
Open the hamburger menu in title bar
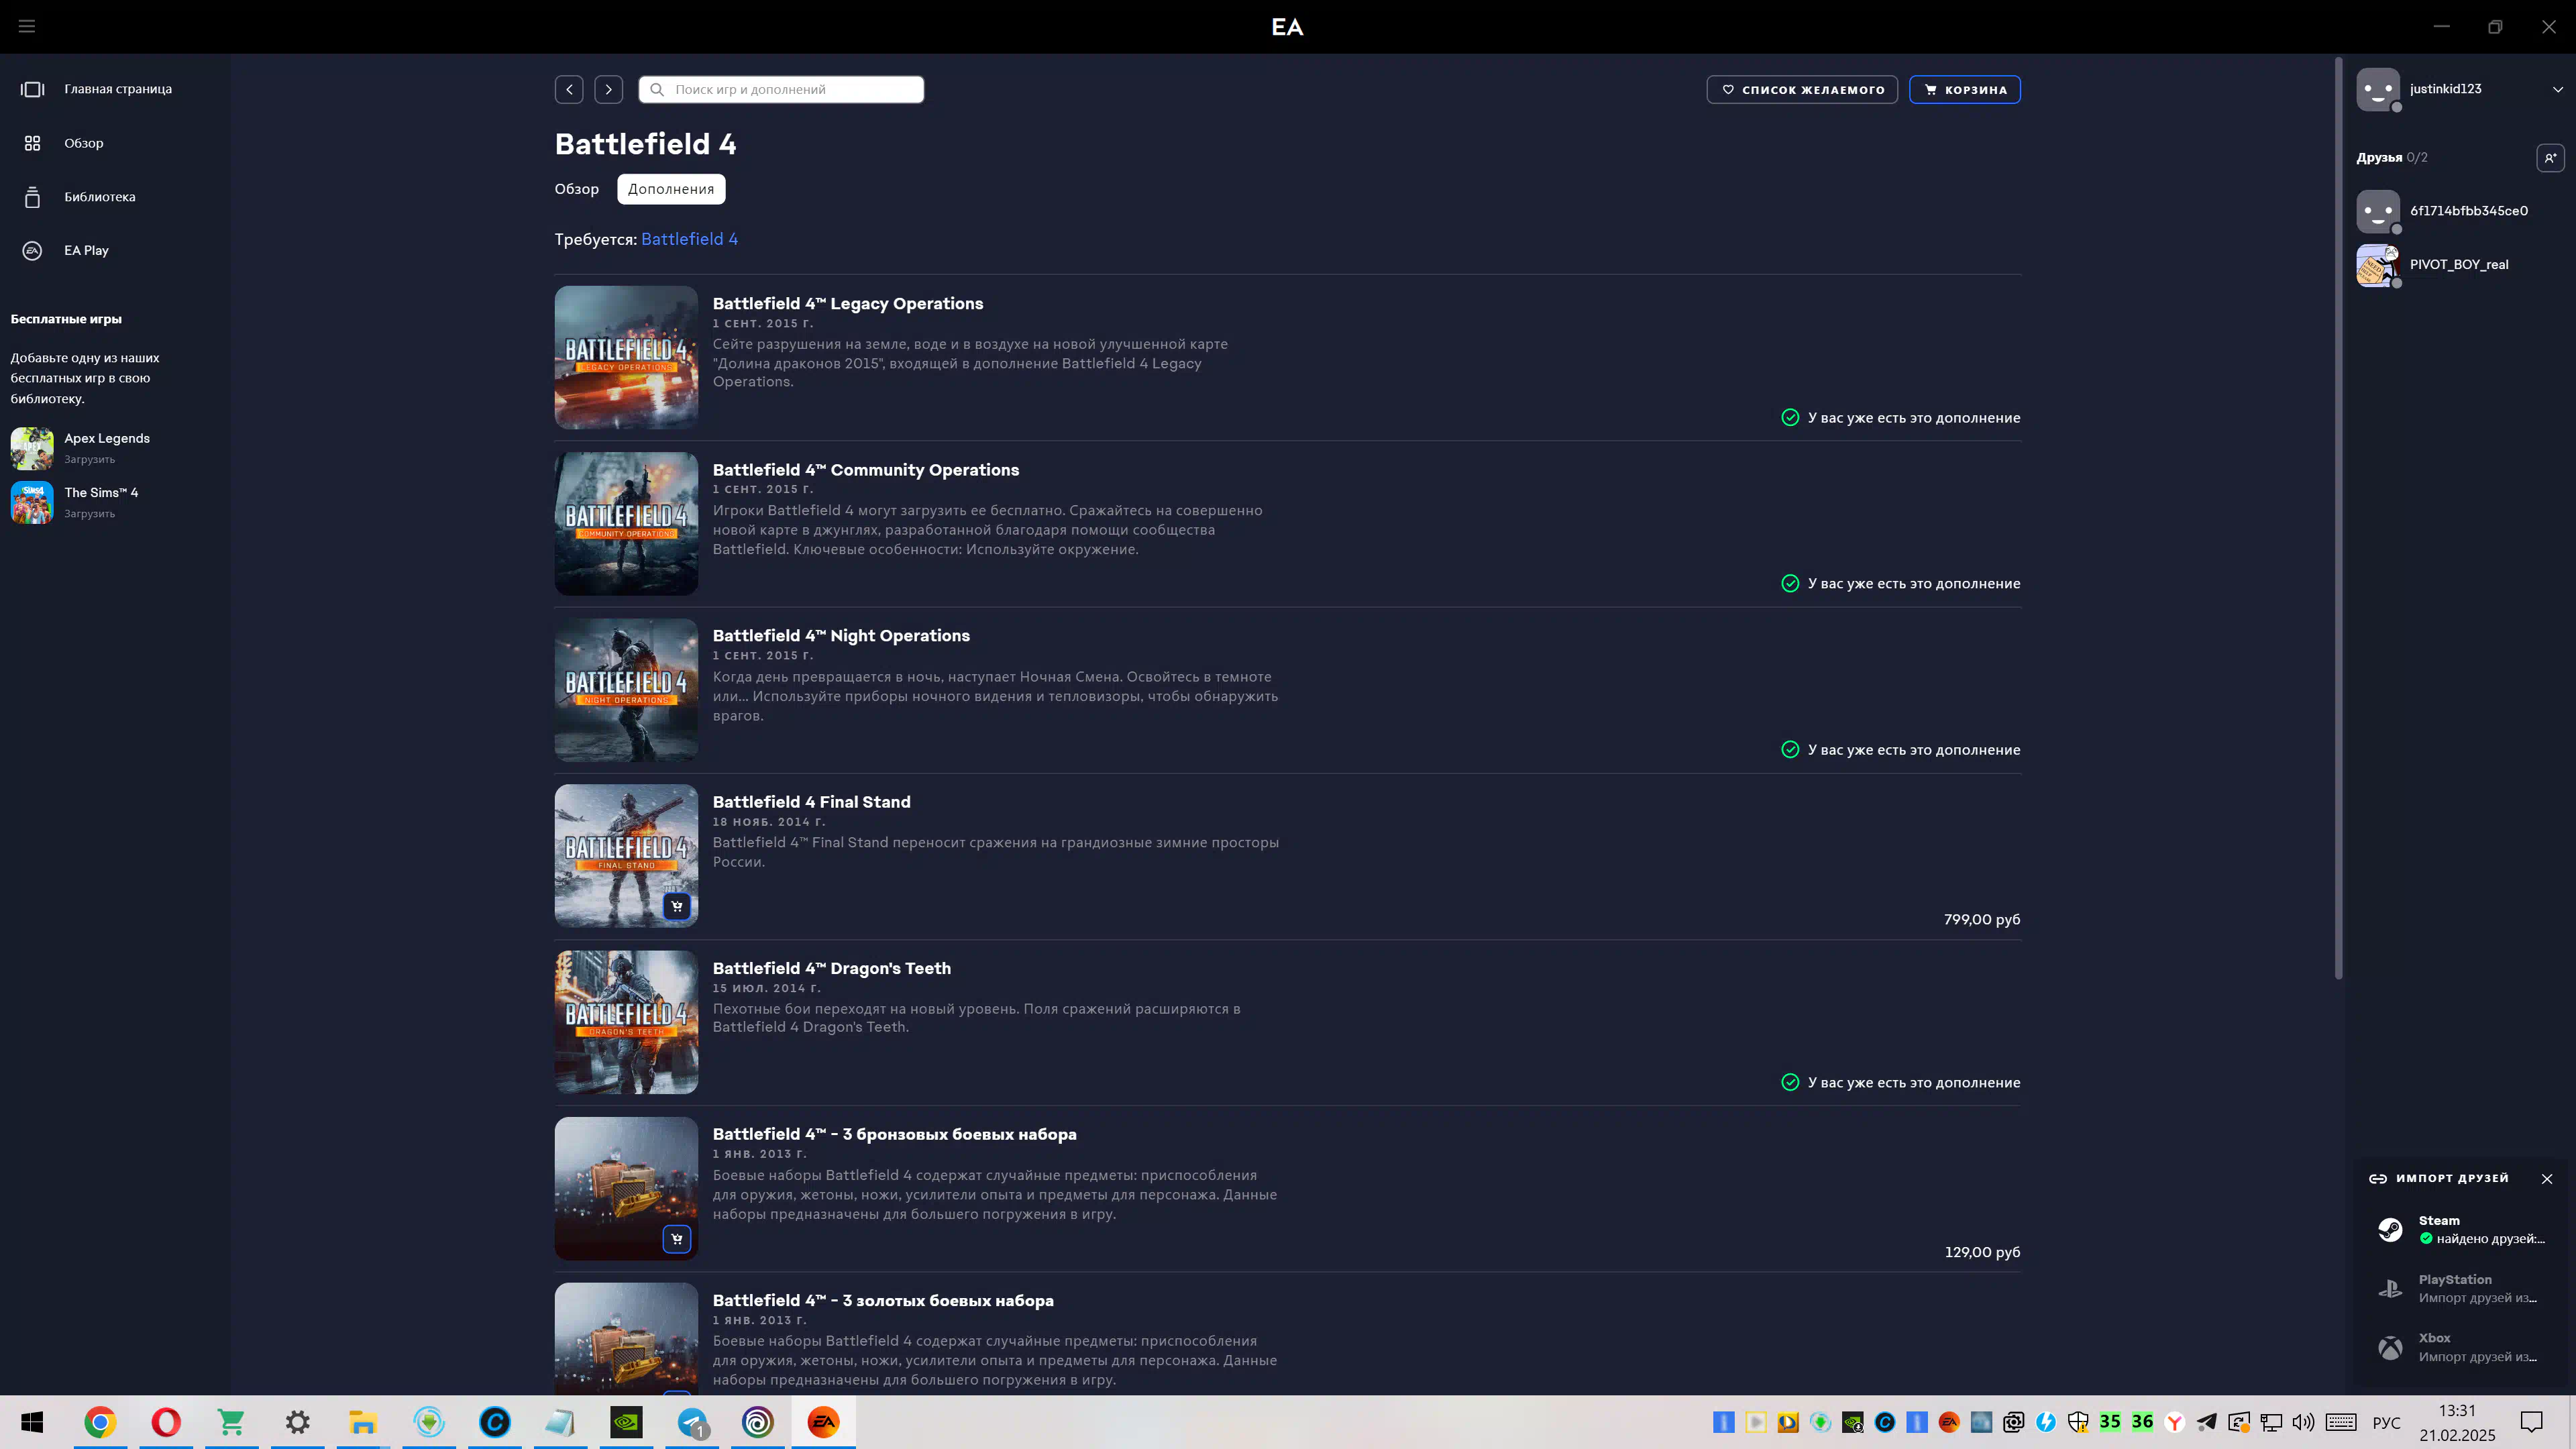27,26
